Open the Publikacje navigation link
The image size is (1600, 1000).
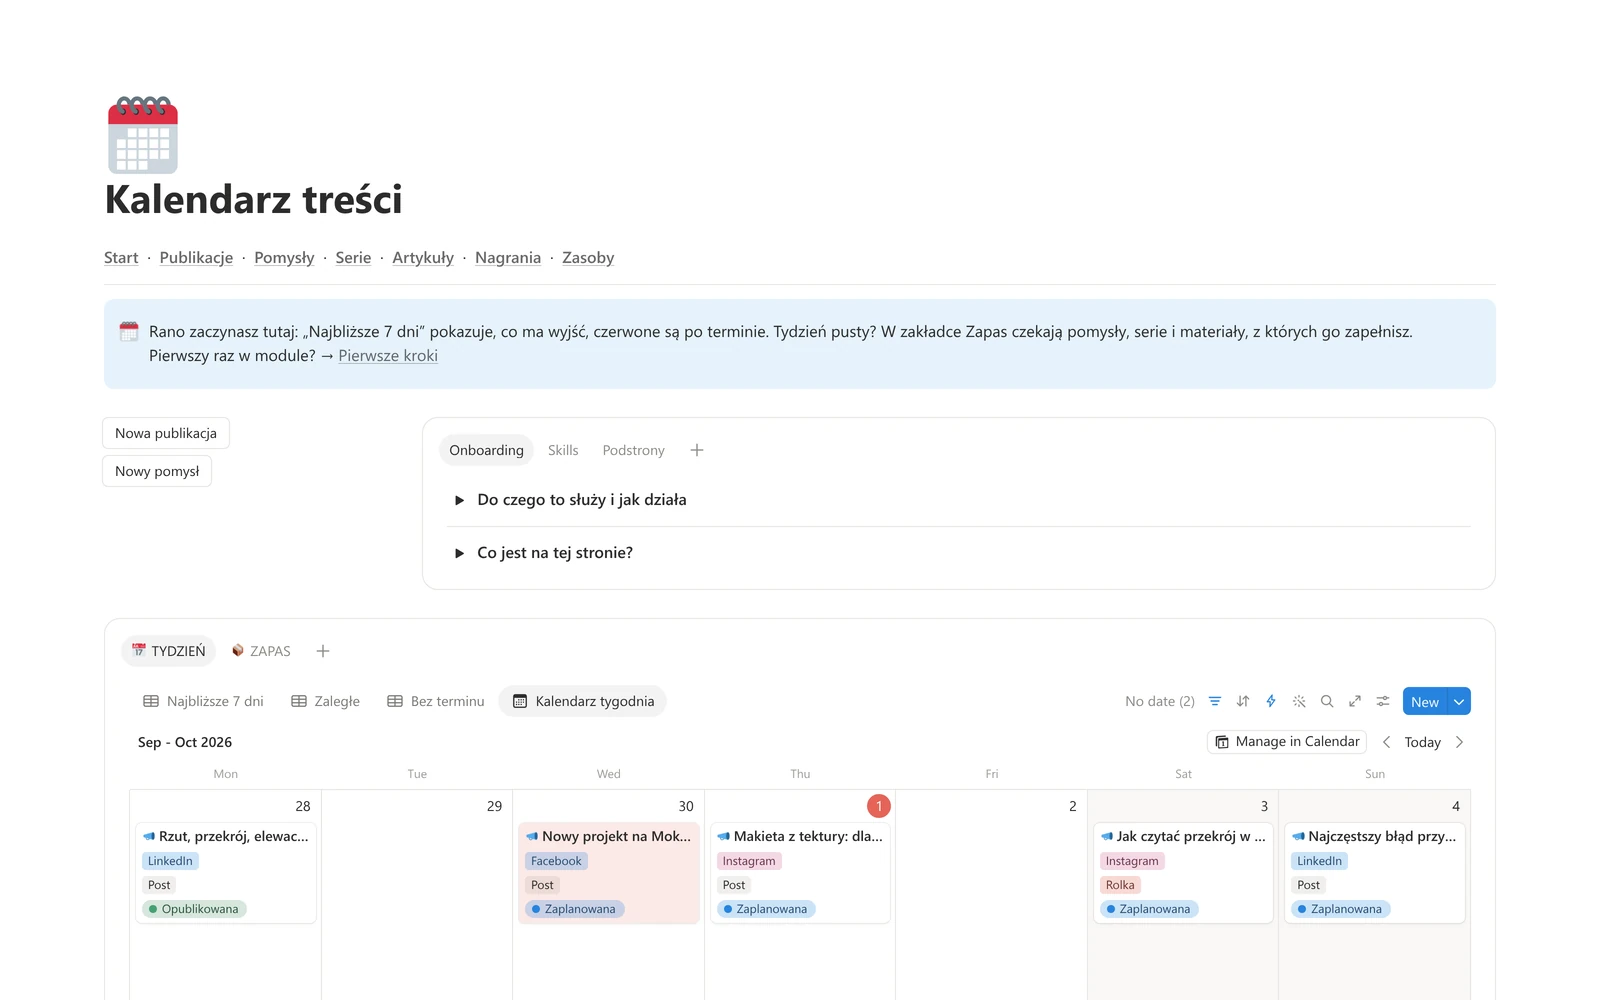click(196, 257)
